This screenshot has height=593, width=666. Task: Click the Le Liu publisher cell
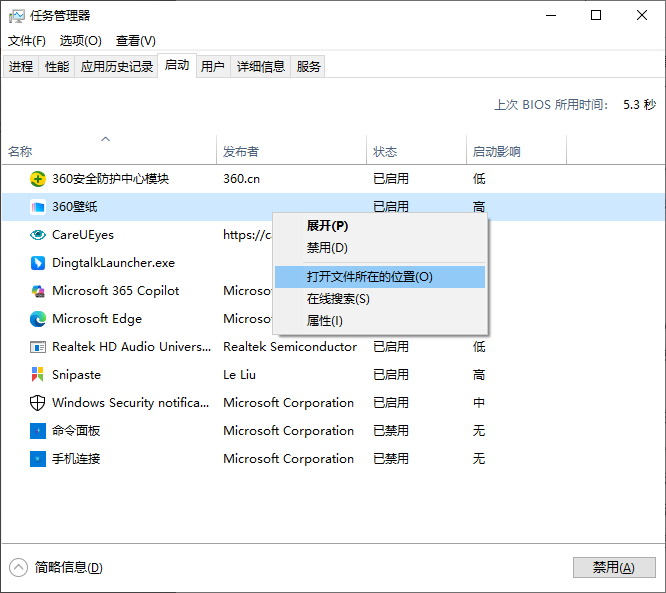pyautogui.click(x=240, y=375)
